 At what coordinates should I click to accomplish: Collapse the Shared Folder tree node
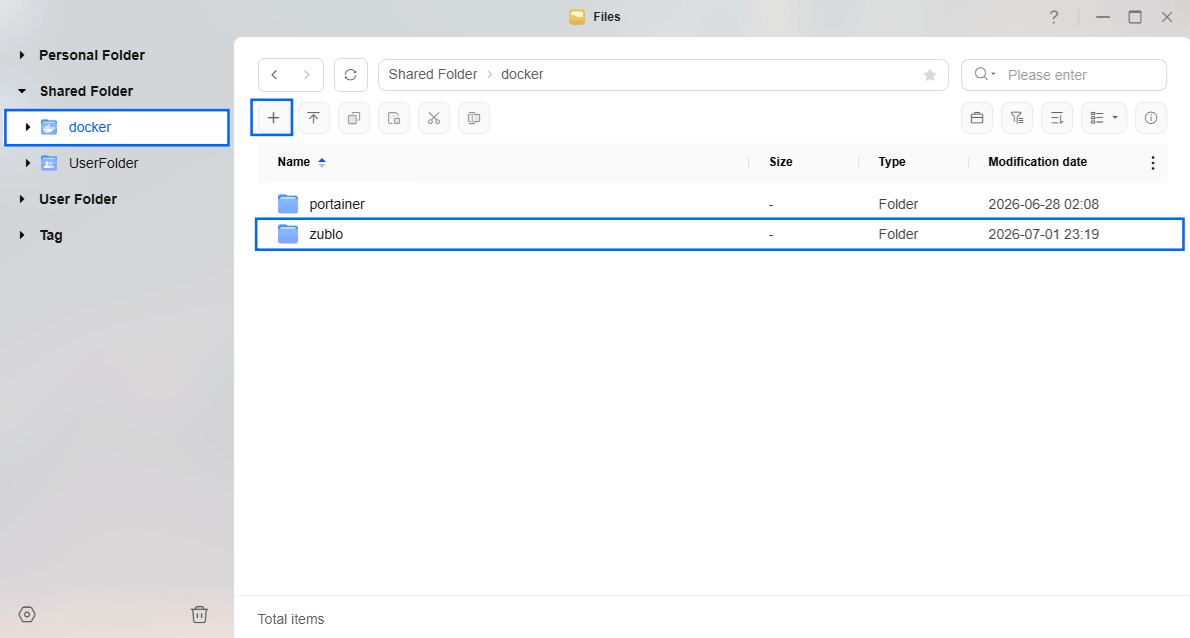coord(22,91)
